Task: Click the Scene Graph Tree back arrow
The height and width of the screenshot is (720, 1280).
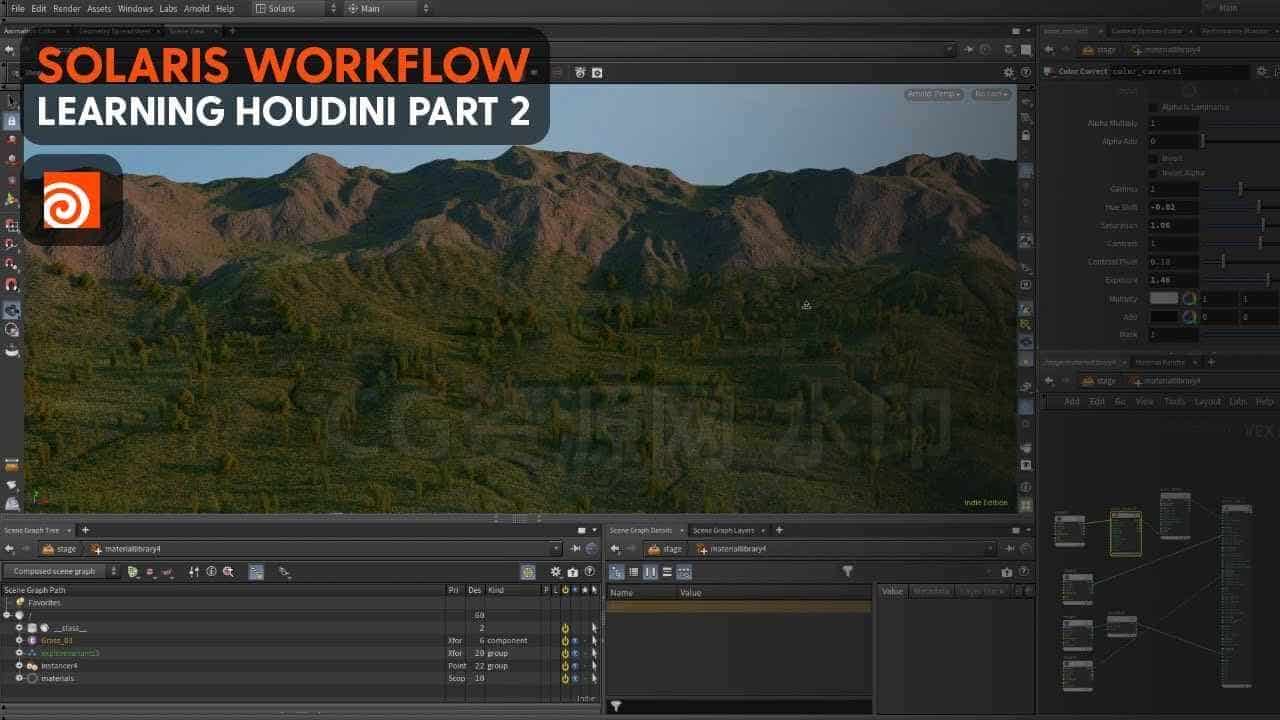Action: click(9, 549)
